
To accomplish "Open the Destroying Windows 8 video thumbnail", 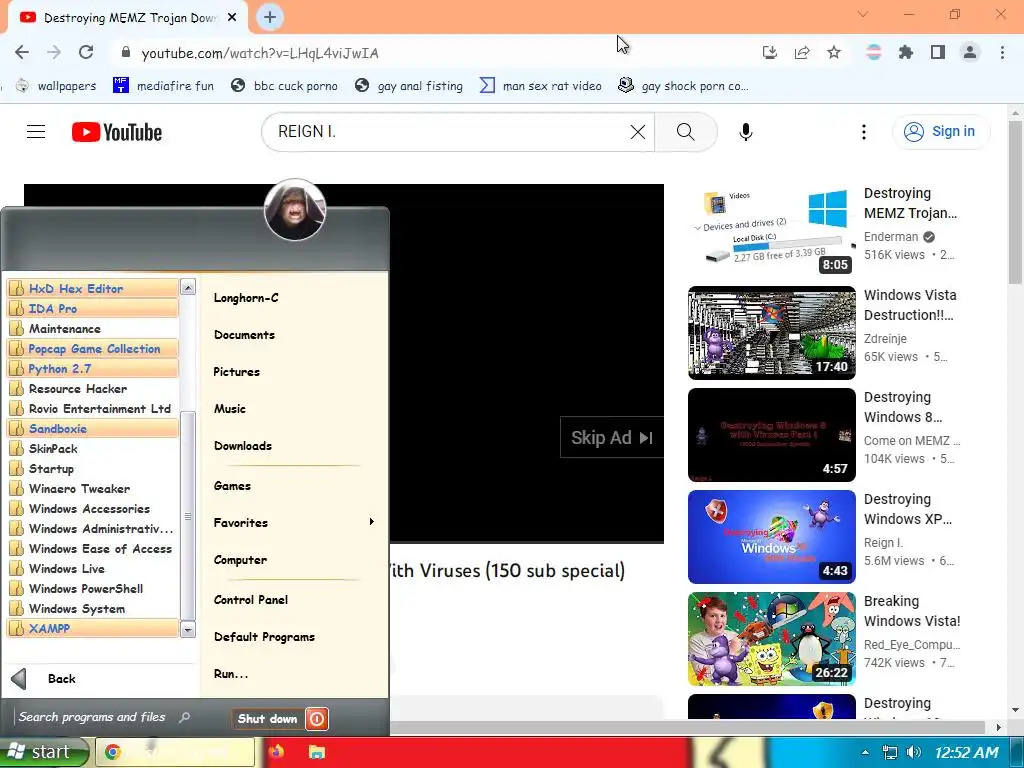I will (x=772, y=434).
